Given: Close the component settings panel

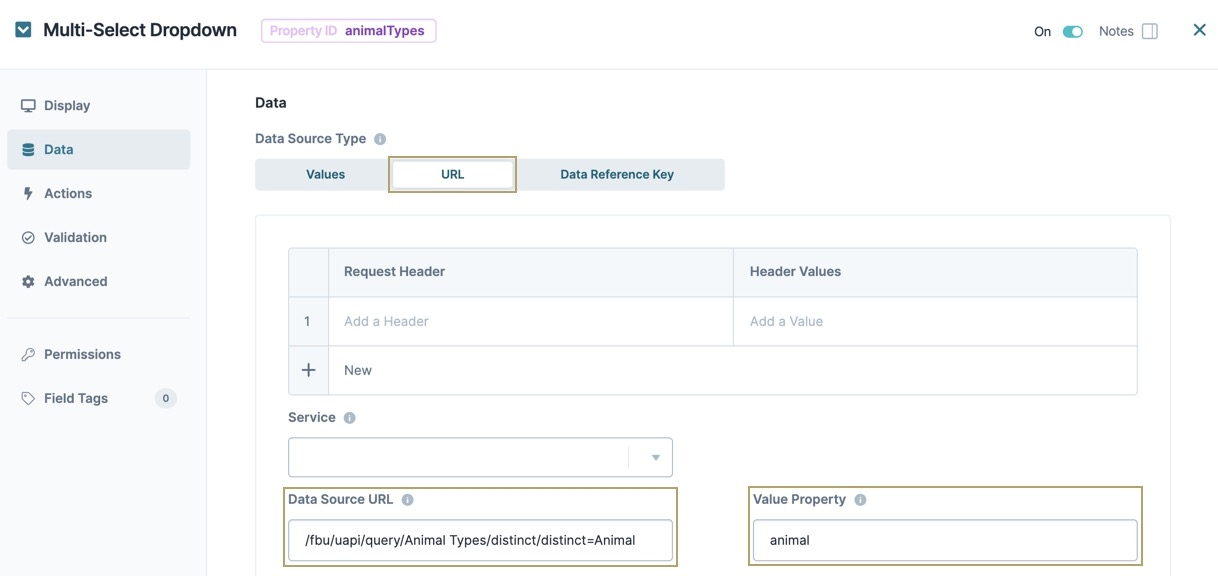Looking at the screenshot, I should click(x=1199, y=30).
